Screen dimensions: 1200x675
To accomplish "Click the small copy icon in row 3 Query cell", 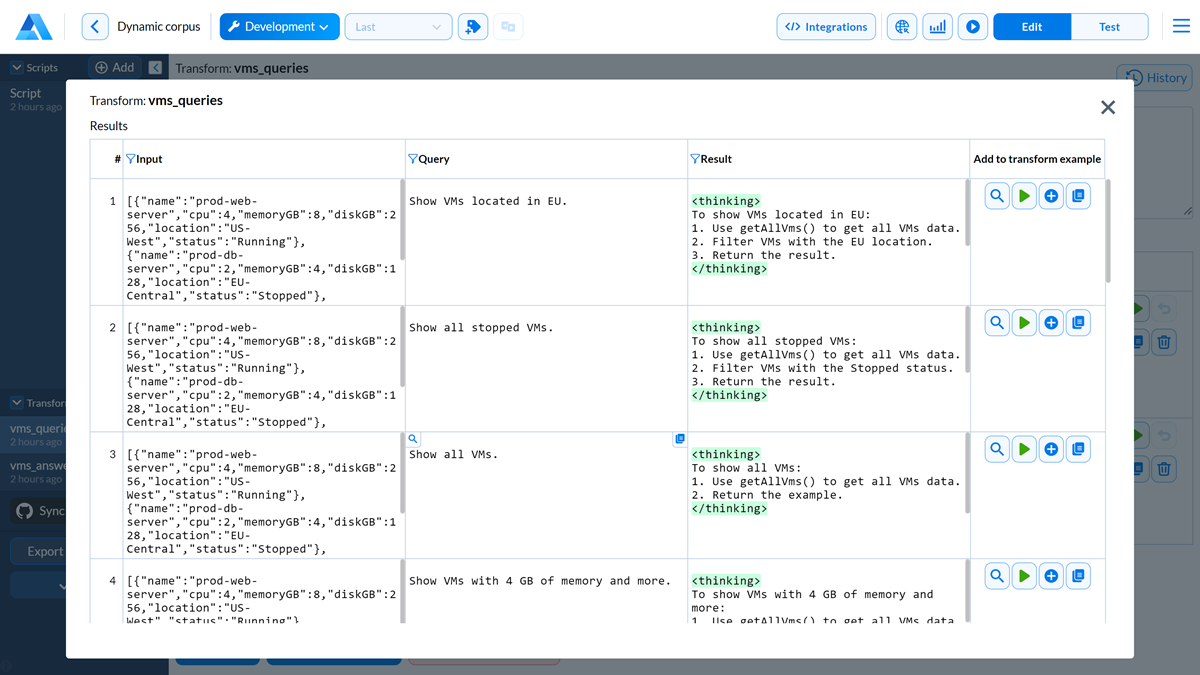I will 679,439.
